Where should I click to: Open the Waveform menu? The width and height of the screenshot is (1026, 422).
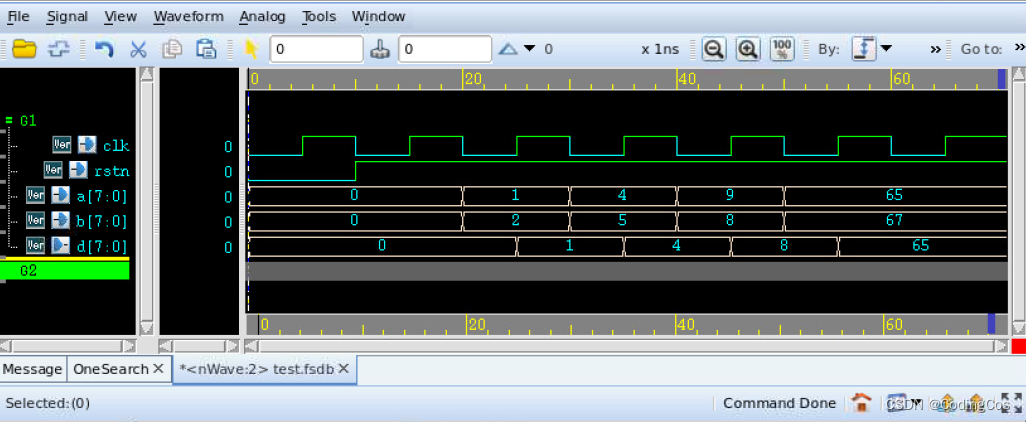coord(188,16)
